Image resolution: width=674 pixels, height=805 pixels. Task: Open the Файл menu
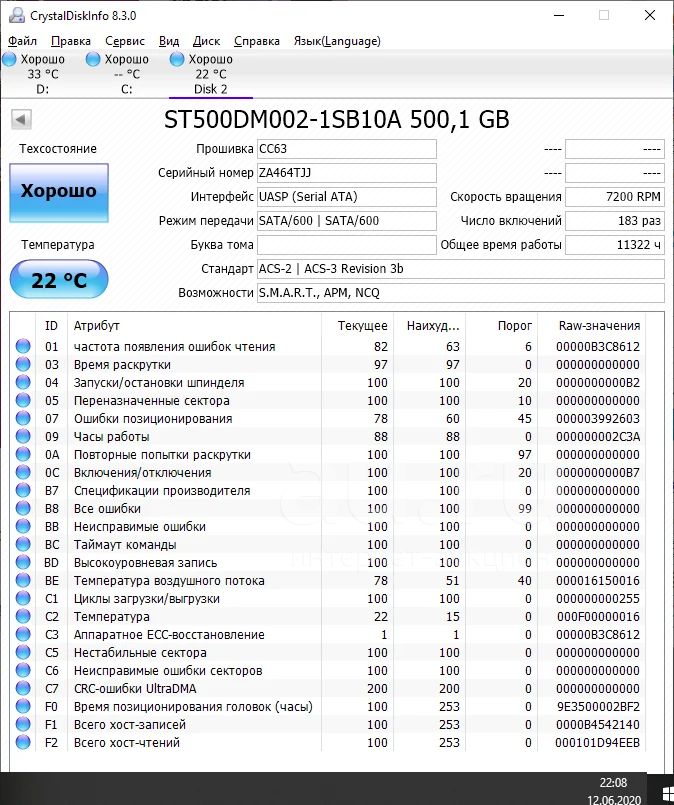pos(23,41)
